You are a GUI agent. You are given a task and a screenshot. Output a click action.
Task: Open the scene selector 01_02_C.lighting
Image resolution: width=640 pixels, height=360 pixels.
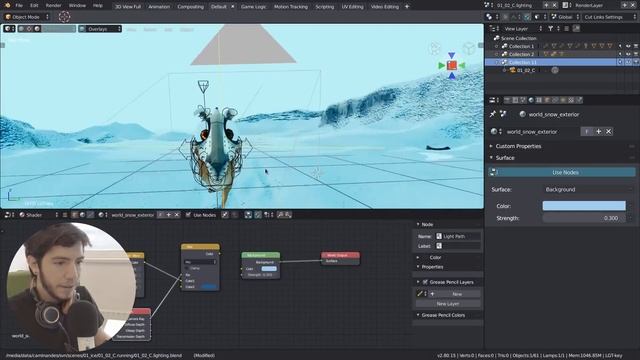pos(513,5)
